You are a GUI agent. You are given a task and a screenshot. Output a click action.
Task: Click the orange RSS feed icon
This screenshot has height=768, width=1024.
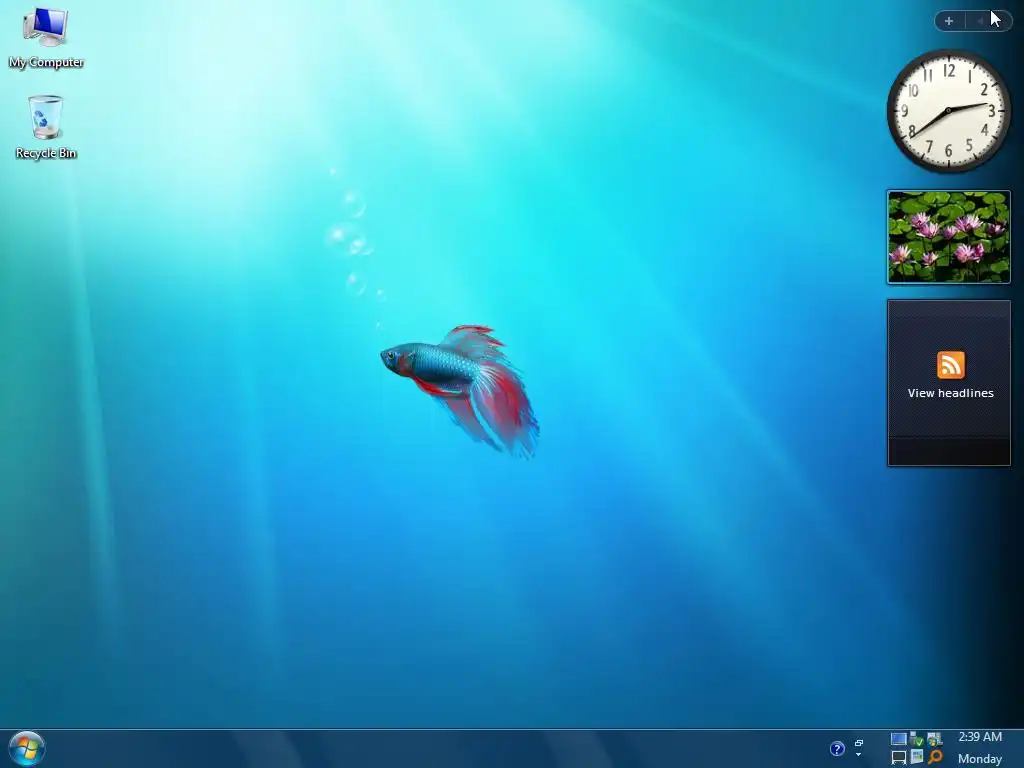coord(950,364)
